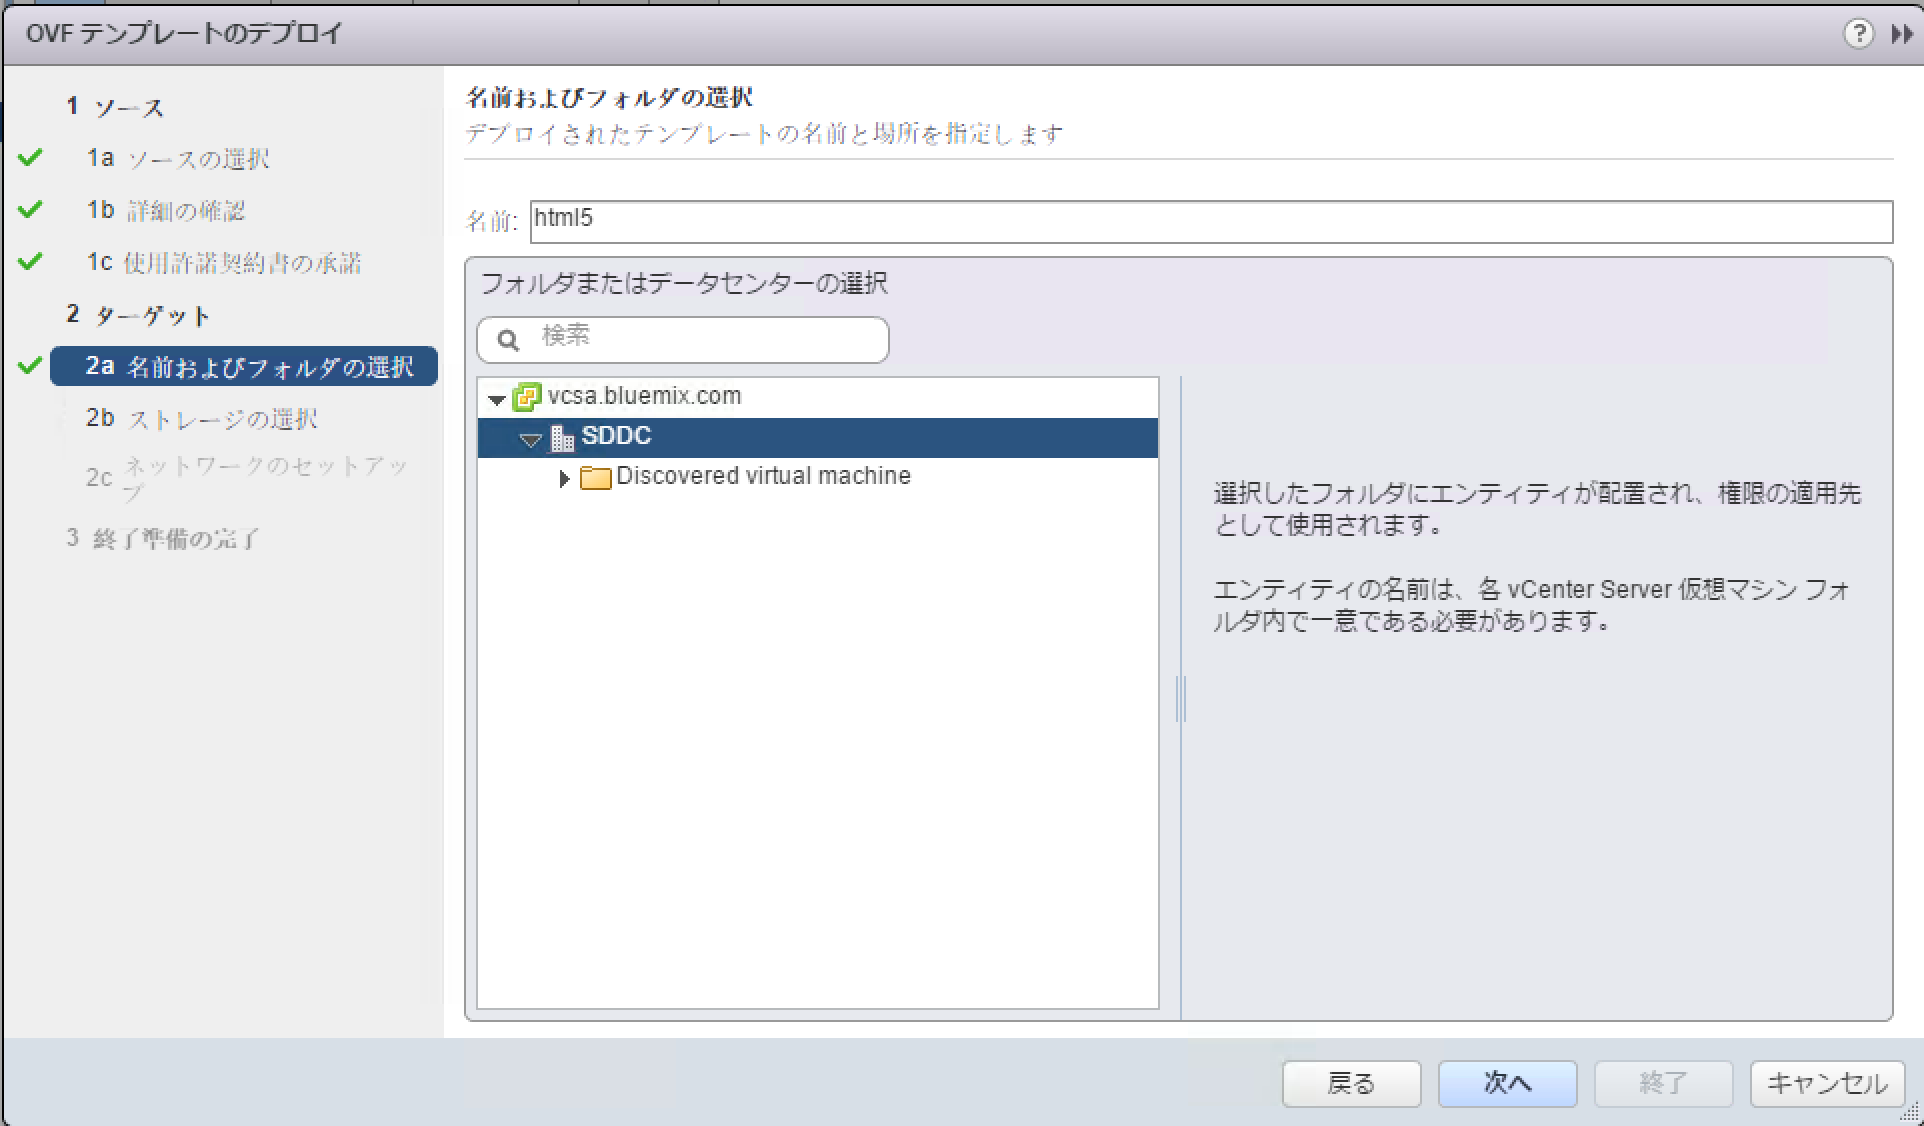Click the 戻る button
This screenshot has width=1924, height=1126.
[1351, 1083]
